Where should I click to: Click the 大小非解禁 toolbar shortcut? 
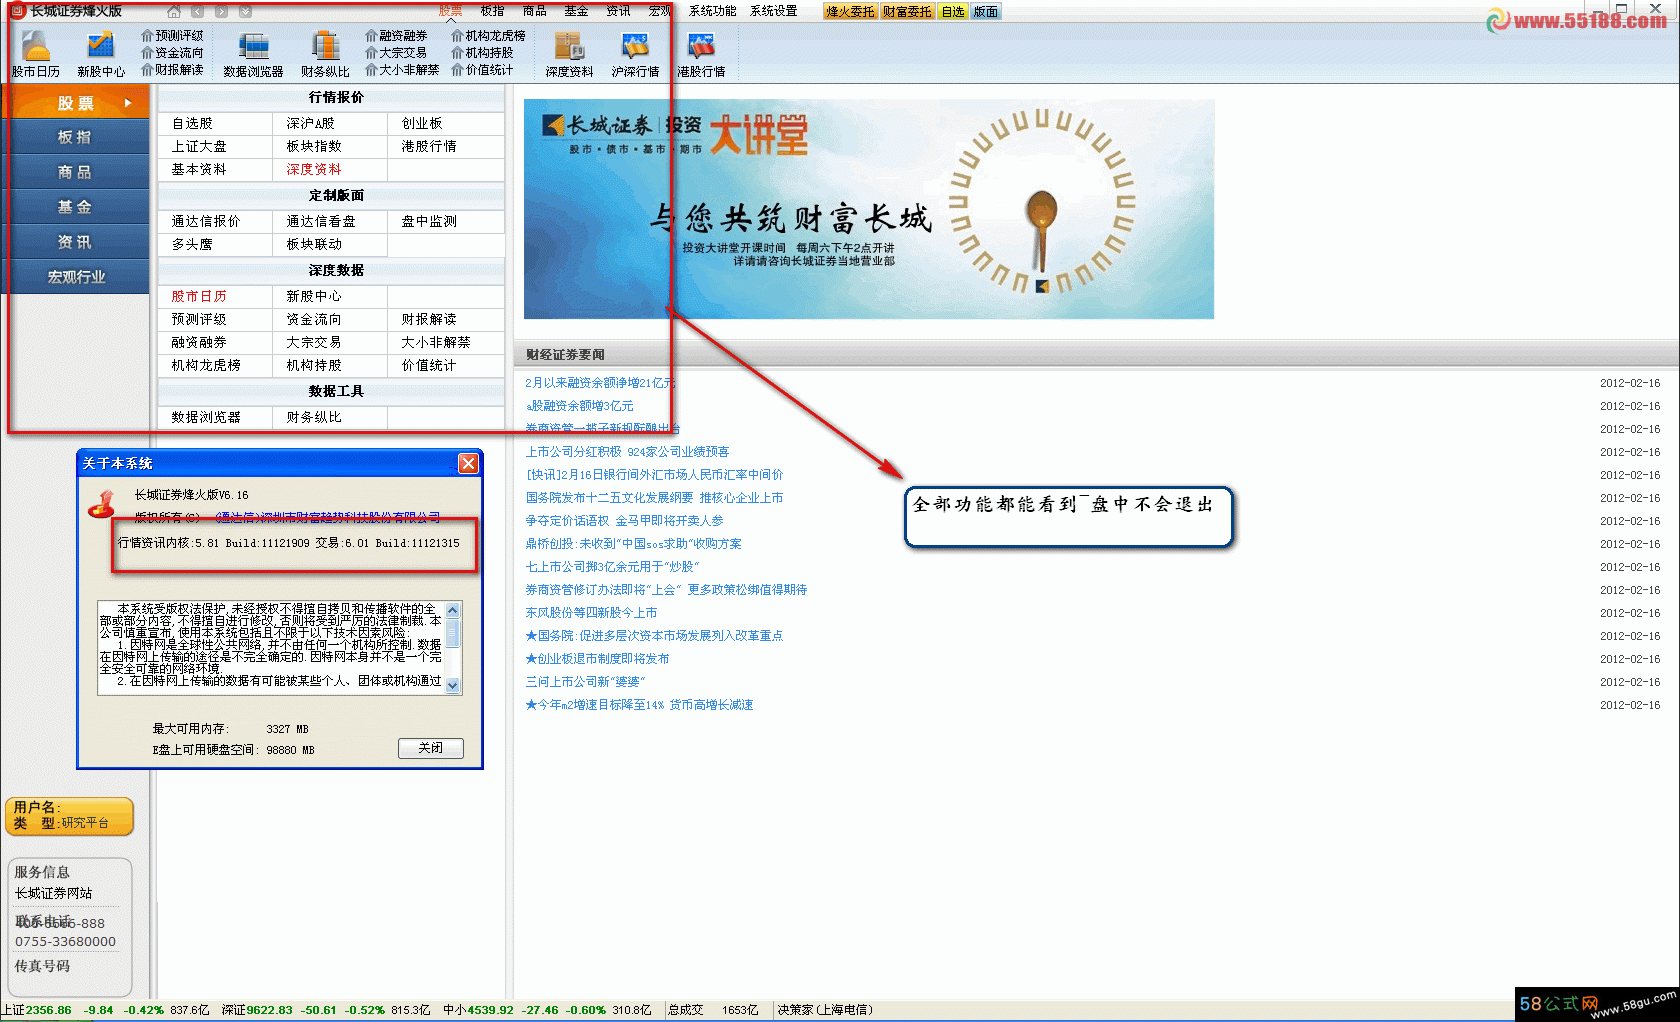[x=402, y=69]
